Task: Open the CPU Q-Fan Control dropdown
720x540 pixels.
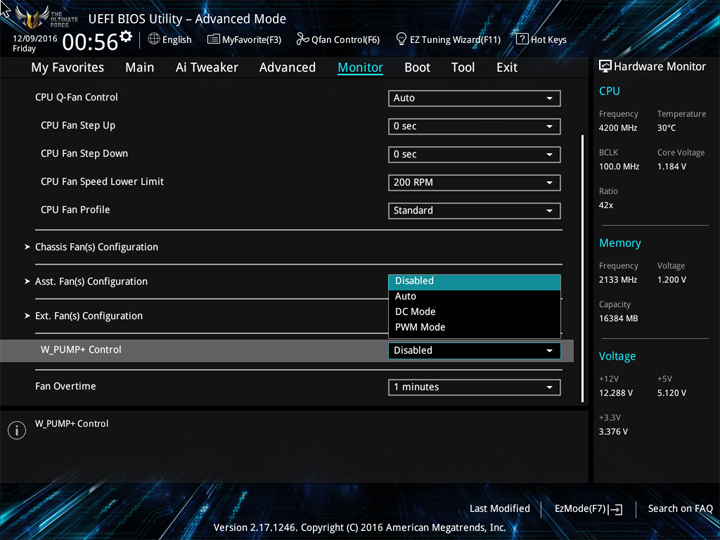Action: click(474, 98)
